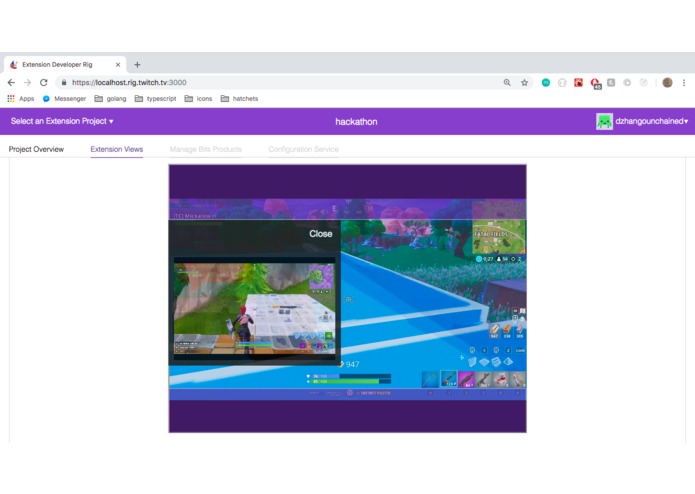
Task: Select the Extension Views tab
Action: 117,149
